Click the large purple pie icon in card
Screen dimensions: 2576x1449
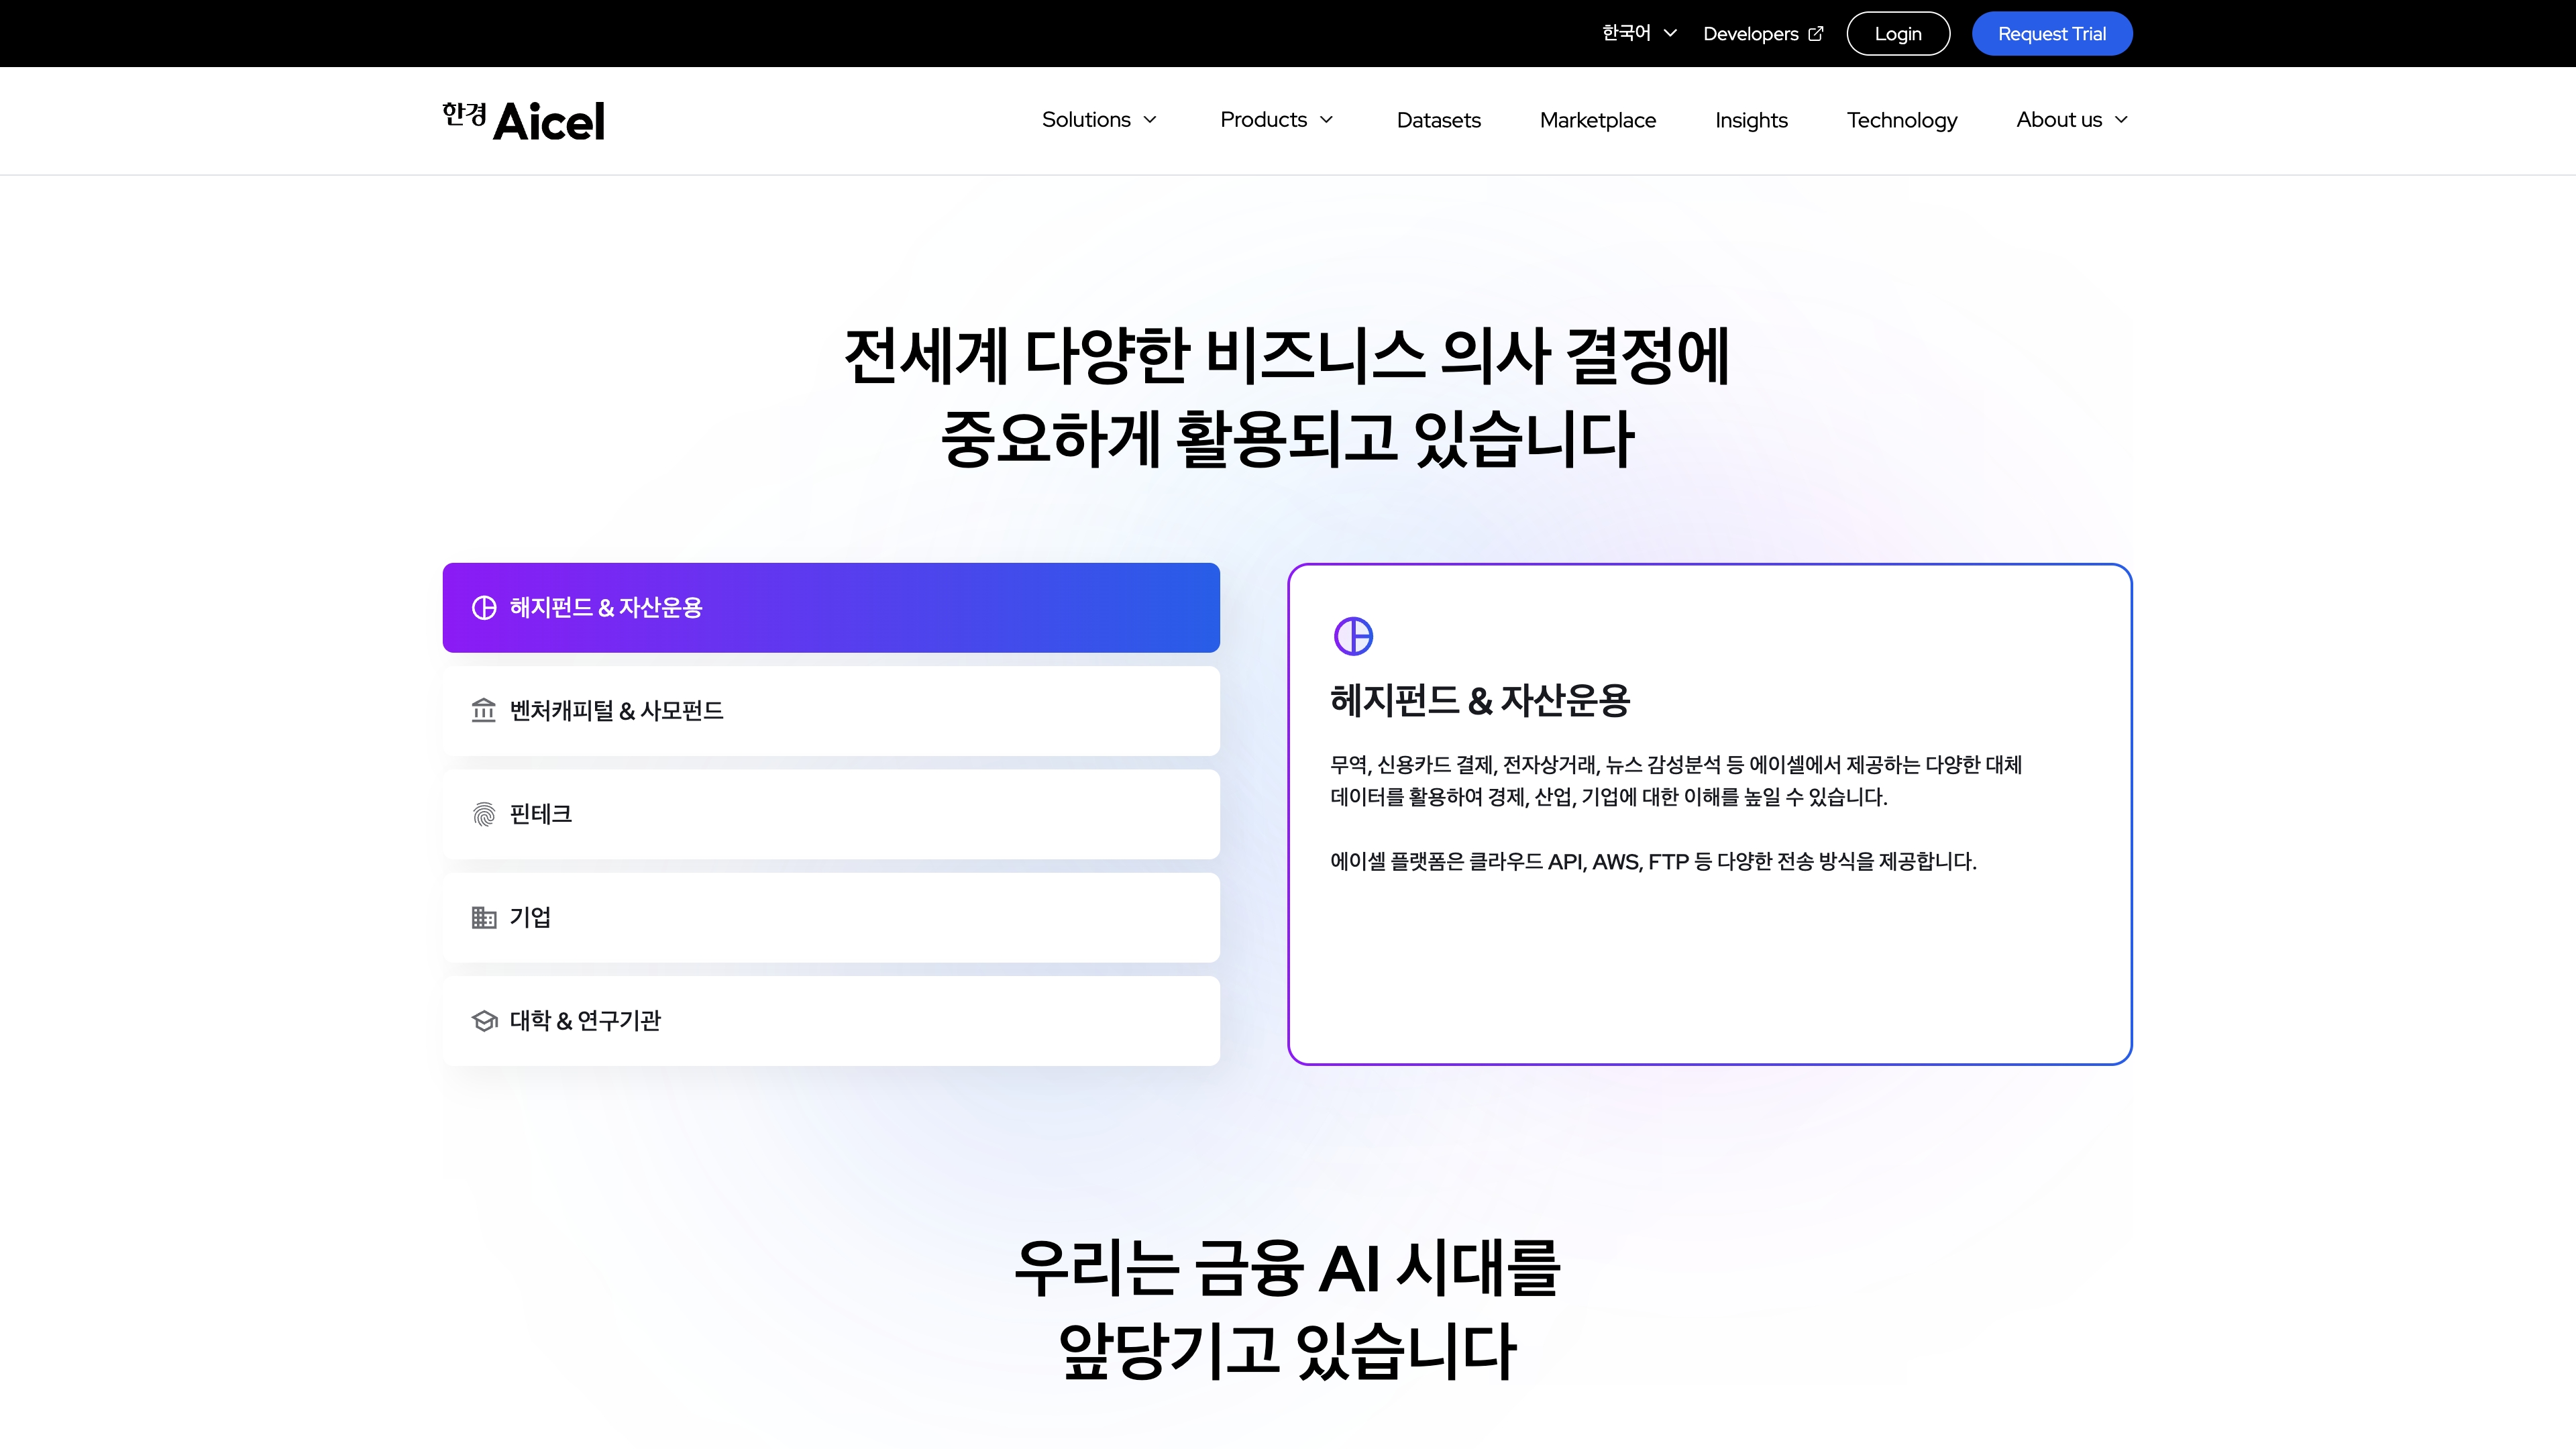(x=1353, y=636)
